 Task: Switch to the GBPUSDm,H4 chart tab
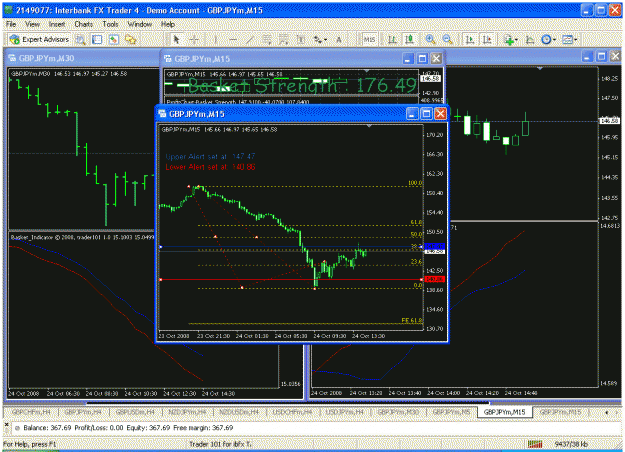click(x=135, y=412)
